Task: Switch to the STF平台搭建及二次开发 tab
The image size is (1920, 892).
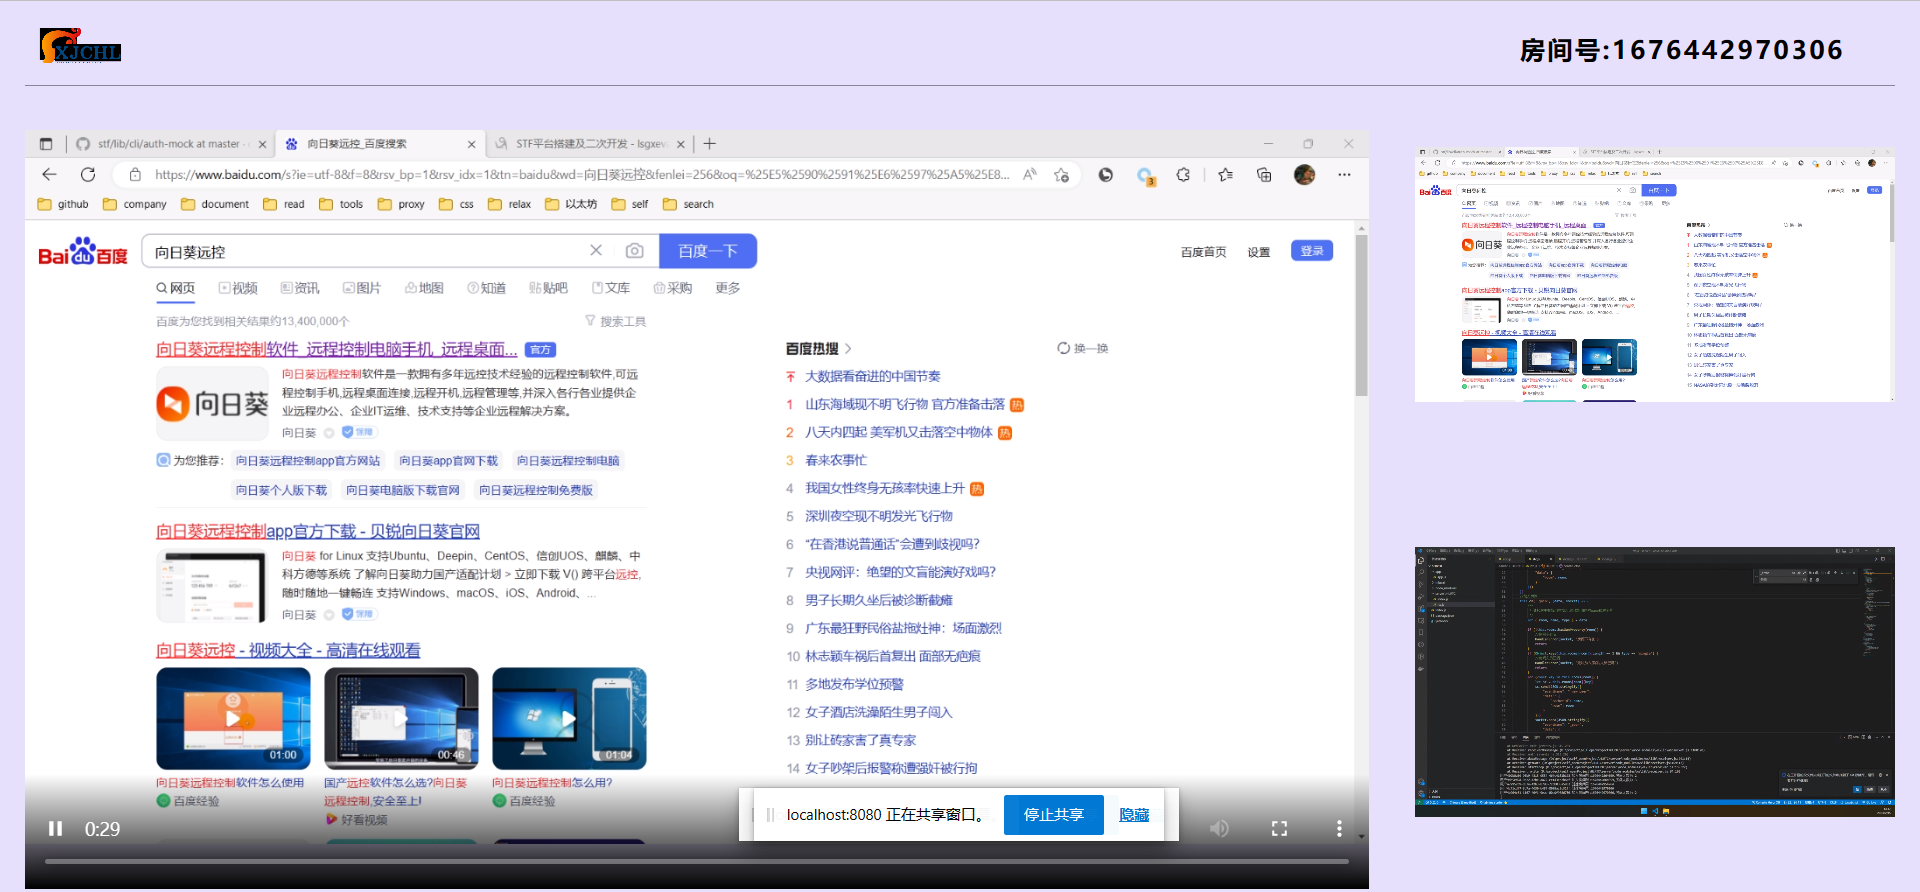Action: click(590, 144)
